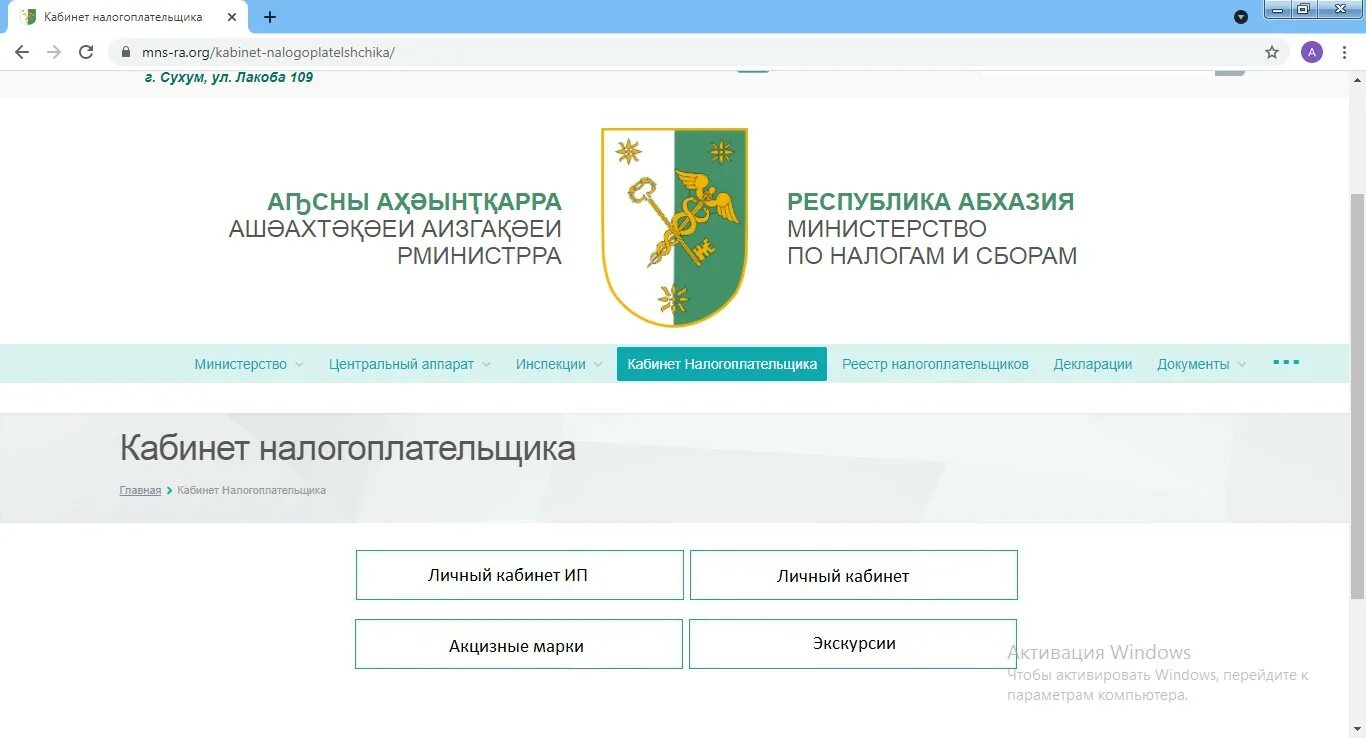The image size is (1366, 738).
Task: Expand the Инспекции menu
Action: click(x=558, y=364)
